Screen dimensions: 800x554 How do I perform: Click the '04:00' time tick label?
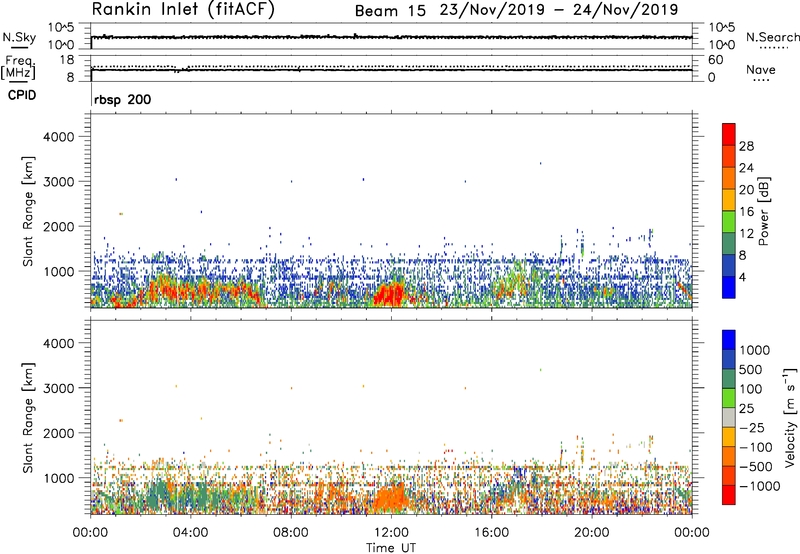click(x=190, y=532)
